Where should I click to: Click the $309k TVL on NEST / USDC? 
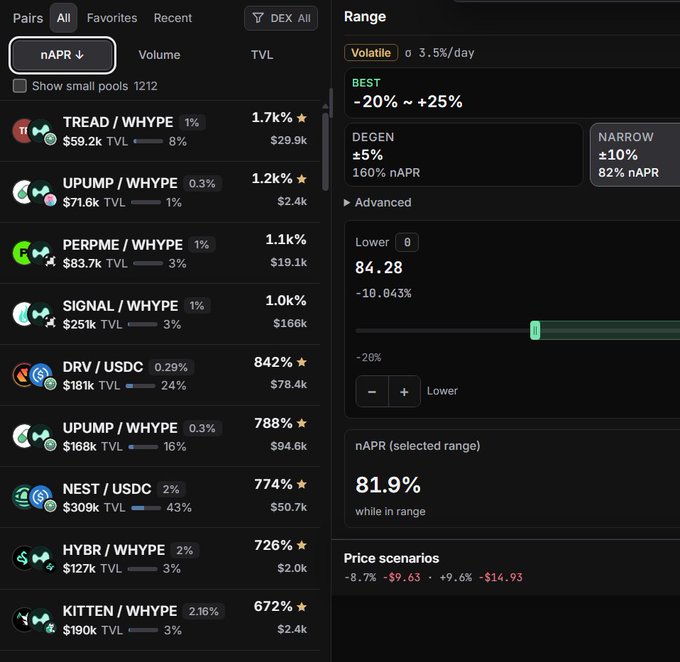click(81, 508)
